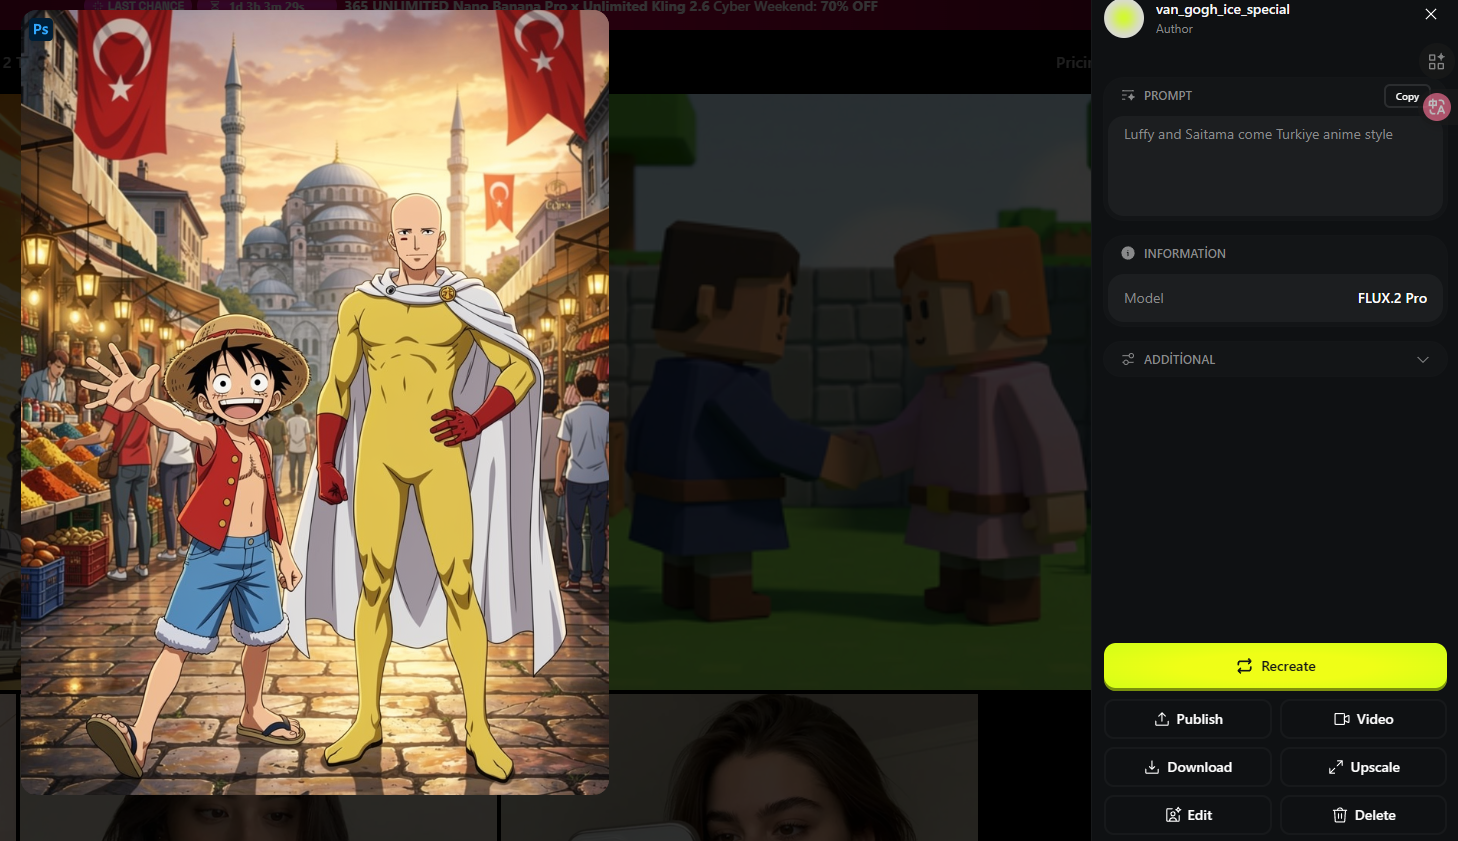Select the FLUX.2 Pro model value
1458x841 pixels.
[x=1392, y=298]
